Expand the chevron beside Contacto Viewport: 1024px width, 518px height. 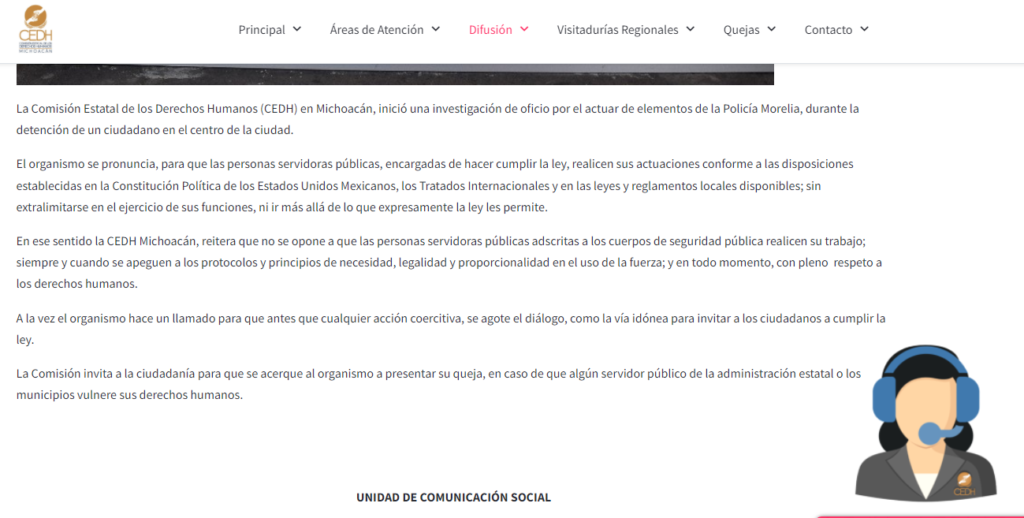[864, 30]
